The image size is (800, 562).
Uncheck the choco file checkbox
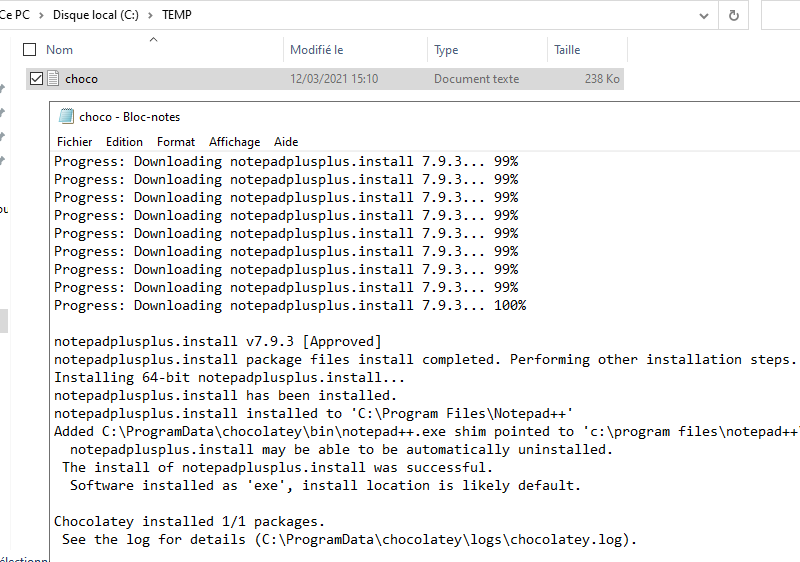click(x=37, y=79)
